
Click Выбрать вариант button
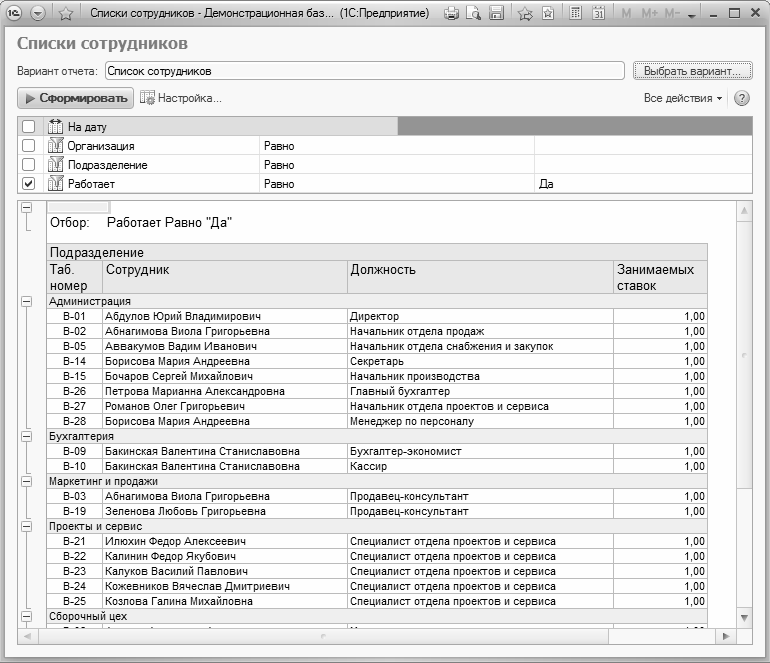[x=692, y=71]
